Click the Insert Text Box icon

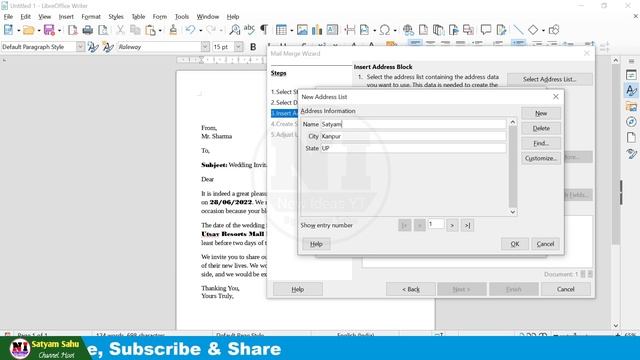(x=332, y=30)
